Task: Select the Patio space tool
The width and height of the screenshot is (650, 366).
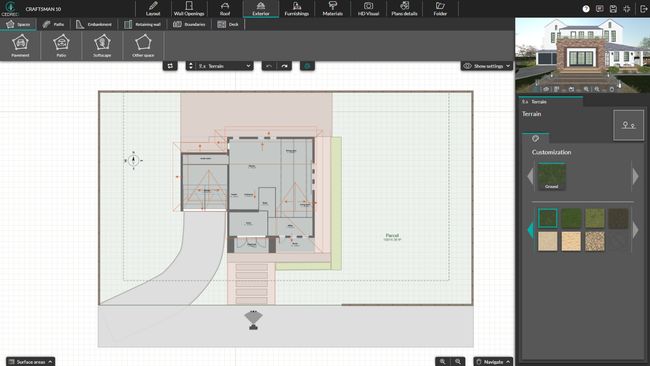Action: pos(61,46)
